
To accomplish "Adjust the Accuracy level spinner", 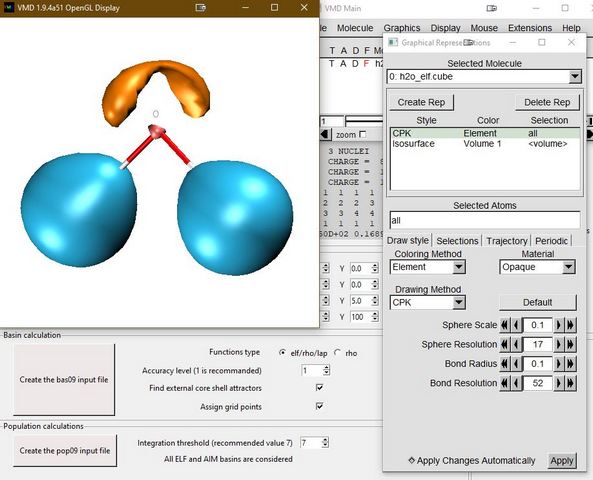I will click(x=326, y=370).
